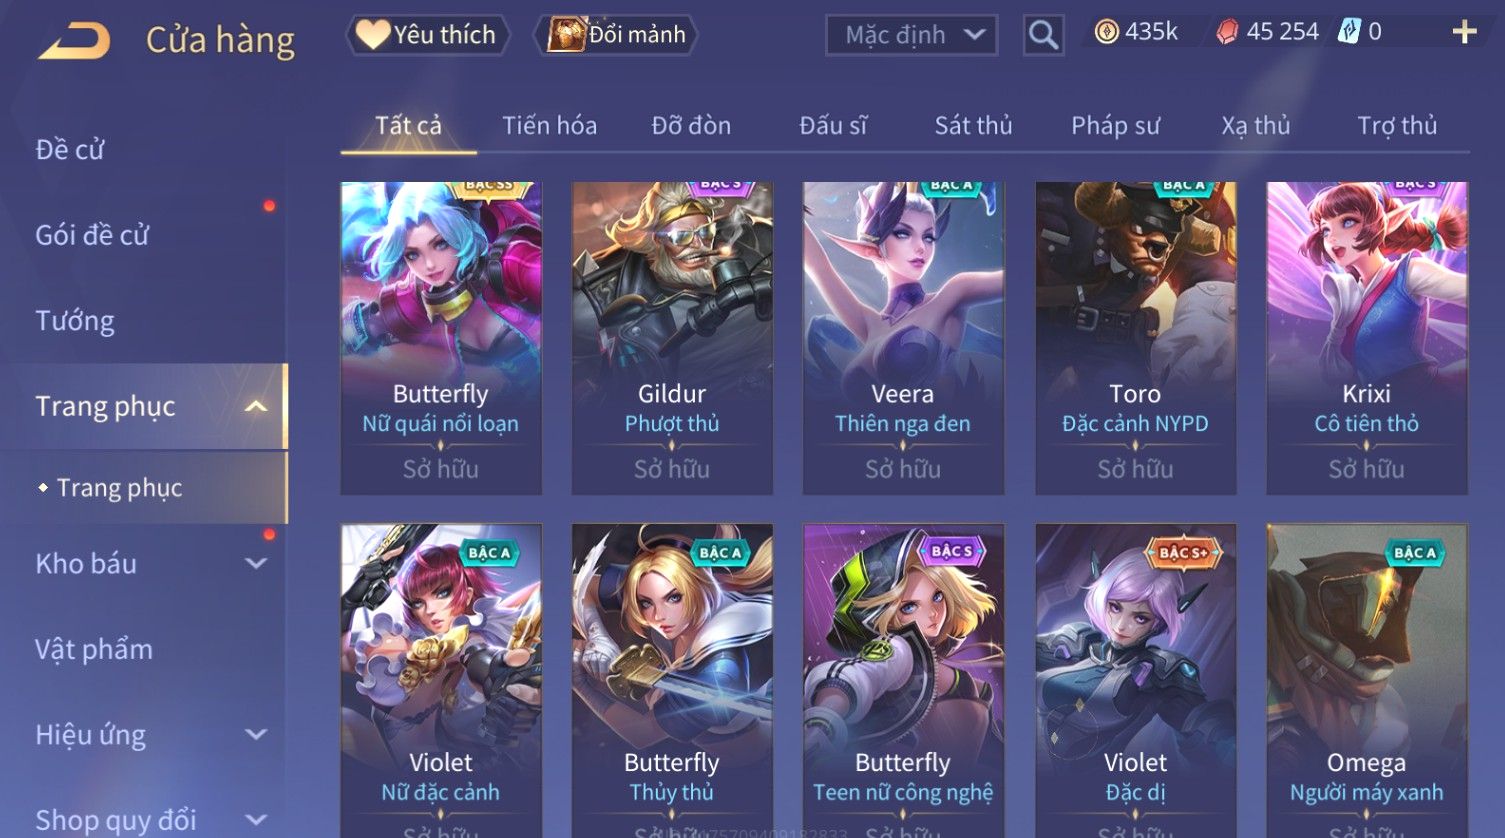Open Veera Thiên nga đen skin card
The width and height of the screenshot is (1505, 838).
point(903,338)
